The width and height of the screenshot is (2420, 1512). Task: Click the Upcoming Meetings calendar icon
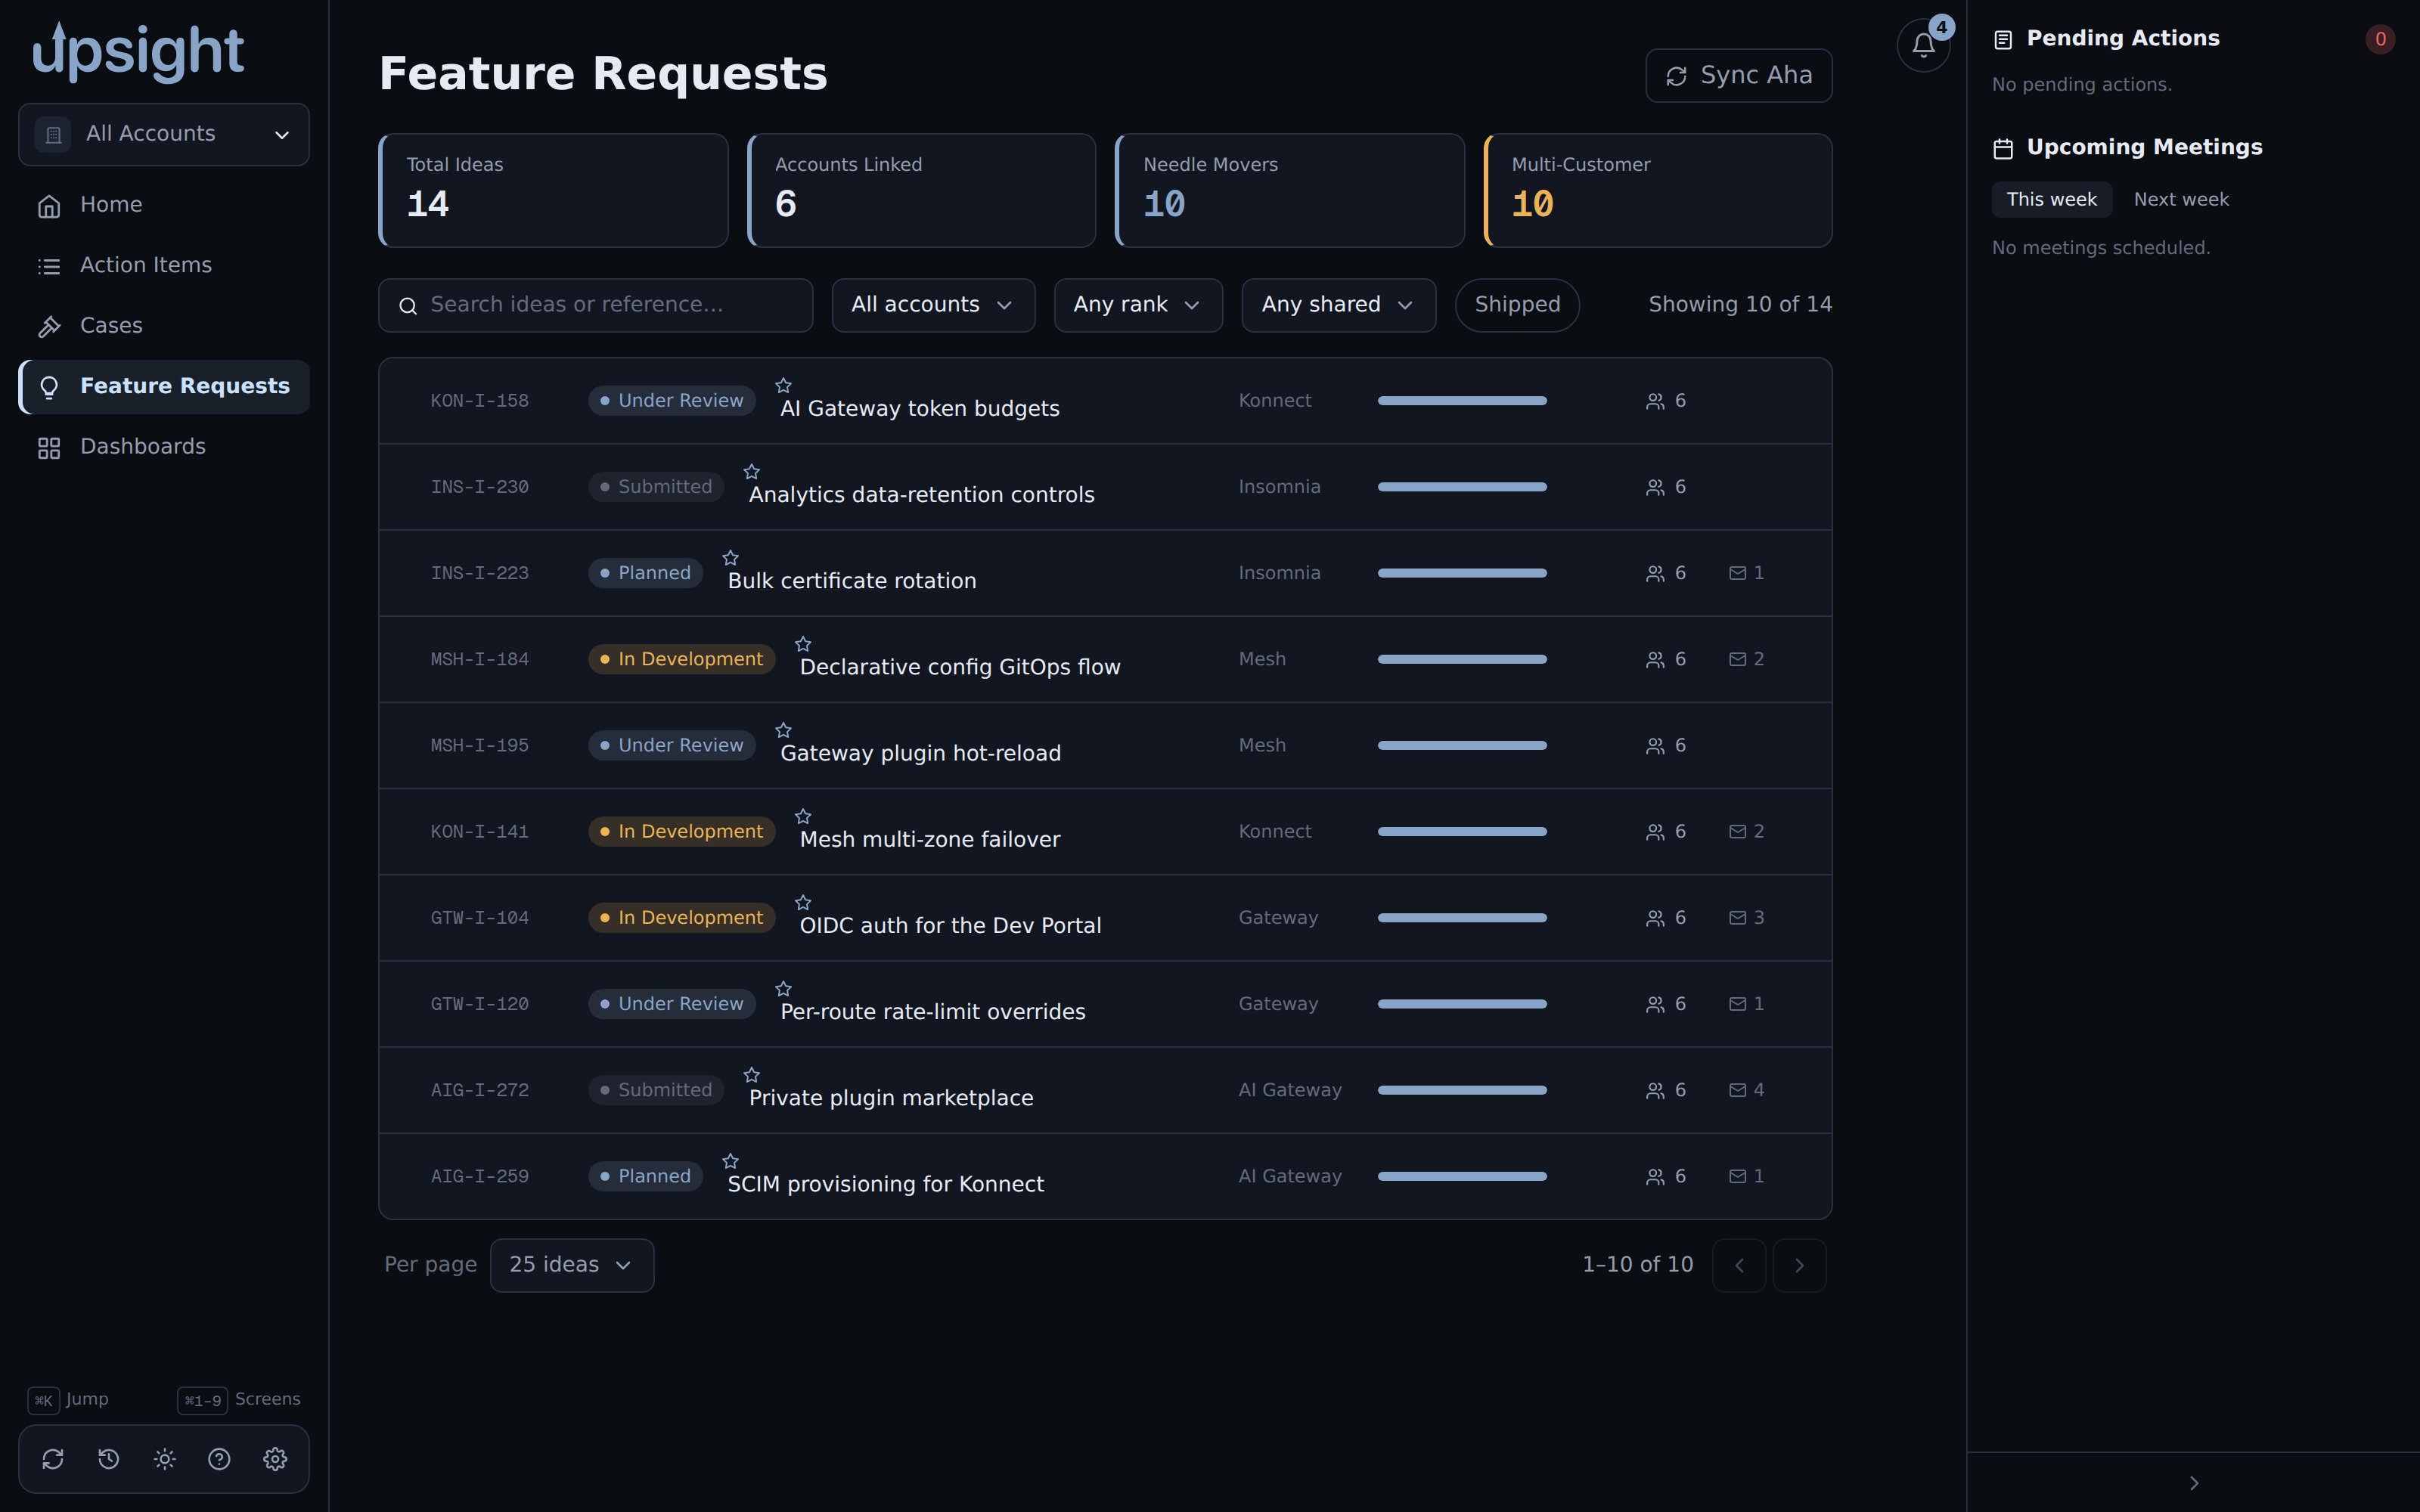tap(2003, 149)
